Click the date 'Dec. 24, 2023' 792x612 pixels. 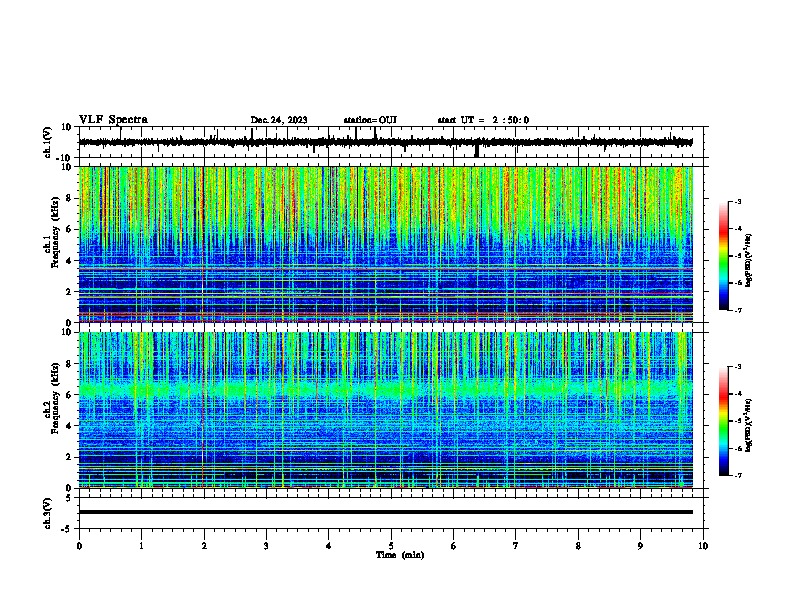click(x=279, y=120)
